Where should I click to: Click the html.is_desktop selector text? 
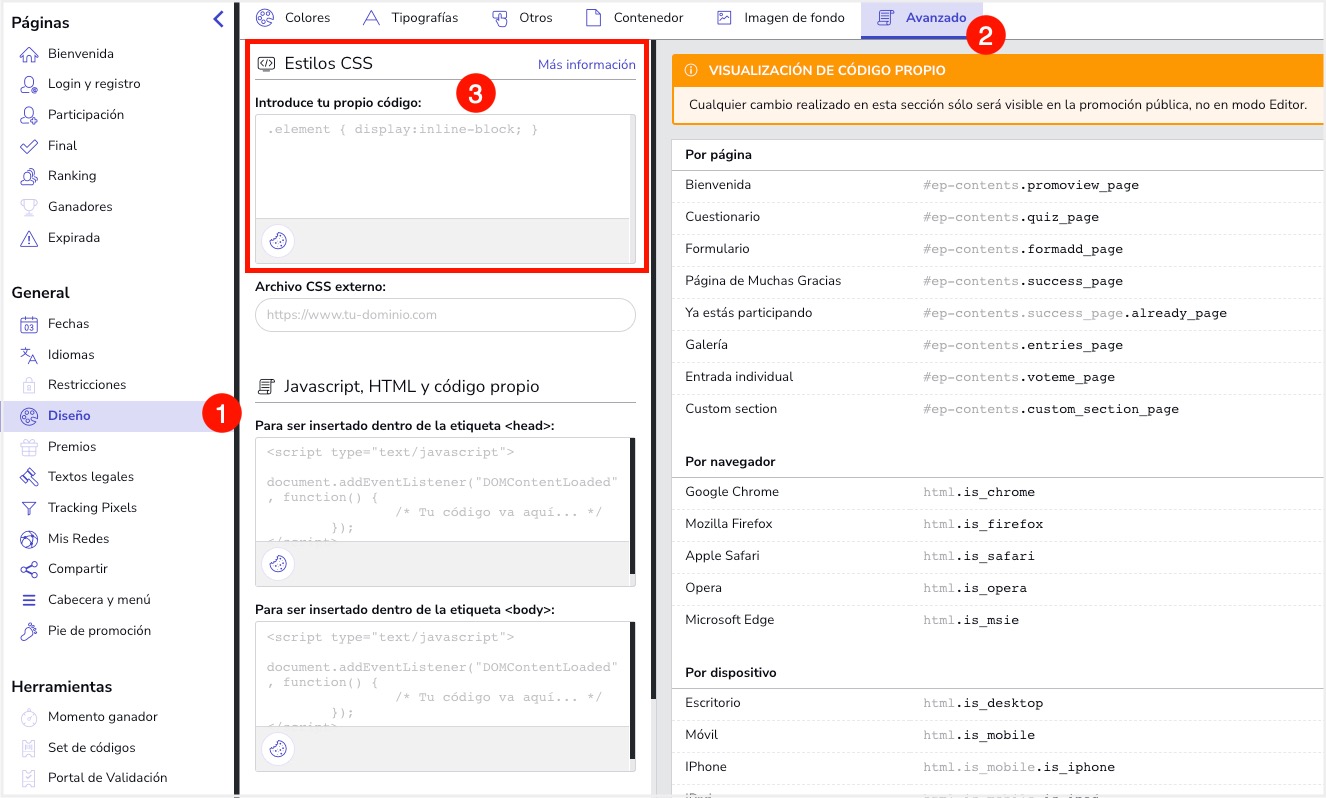[983, 703]
